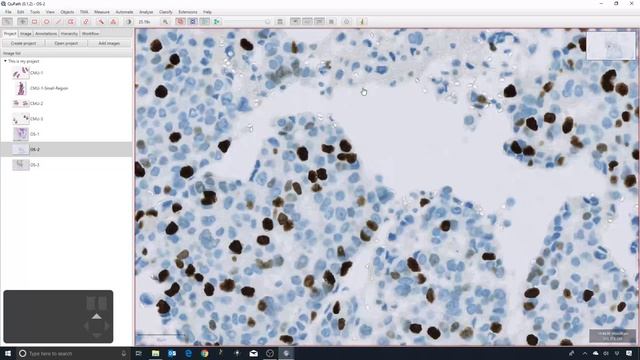This screenshot has width=640, height=360.
Task: Select the Line annotation tool
Action: tap(58, 21)
